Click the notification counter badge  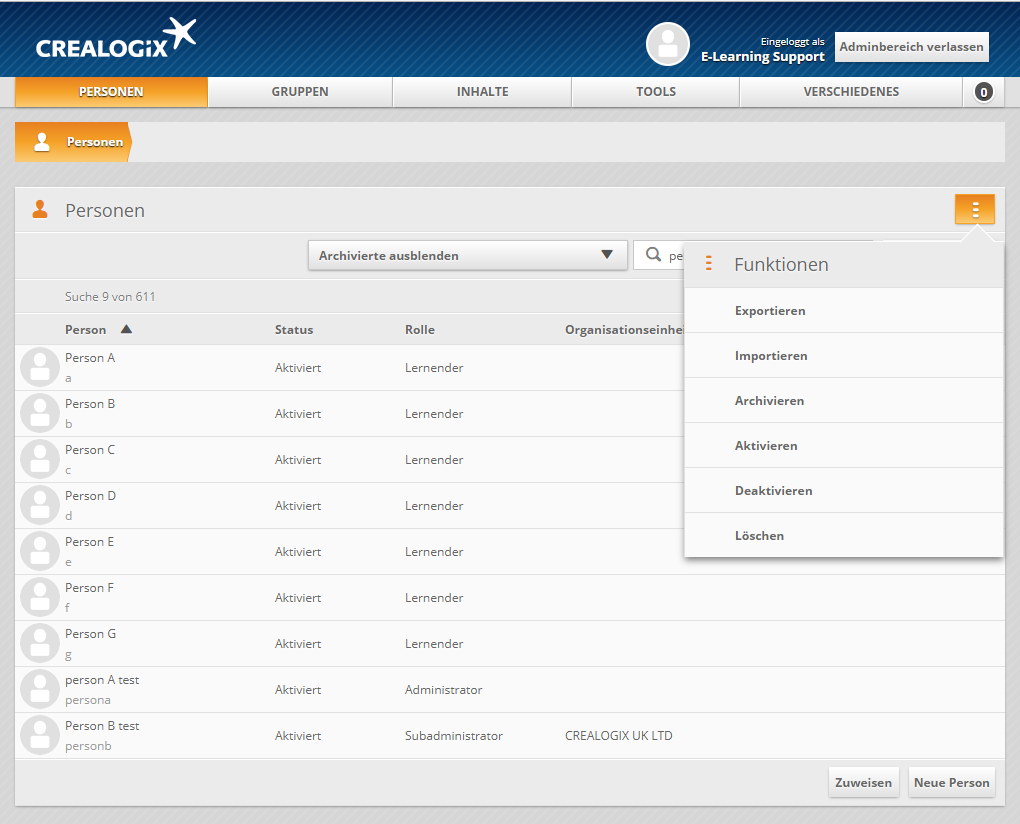[x=983, y=92]
